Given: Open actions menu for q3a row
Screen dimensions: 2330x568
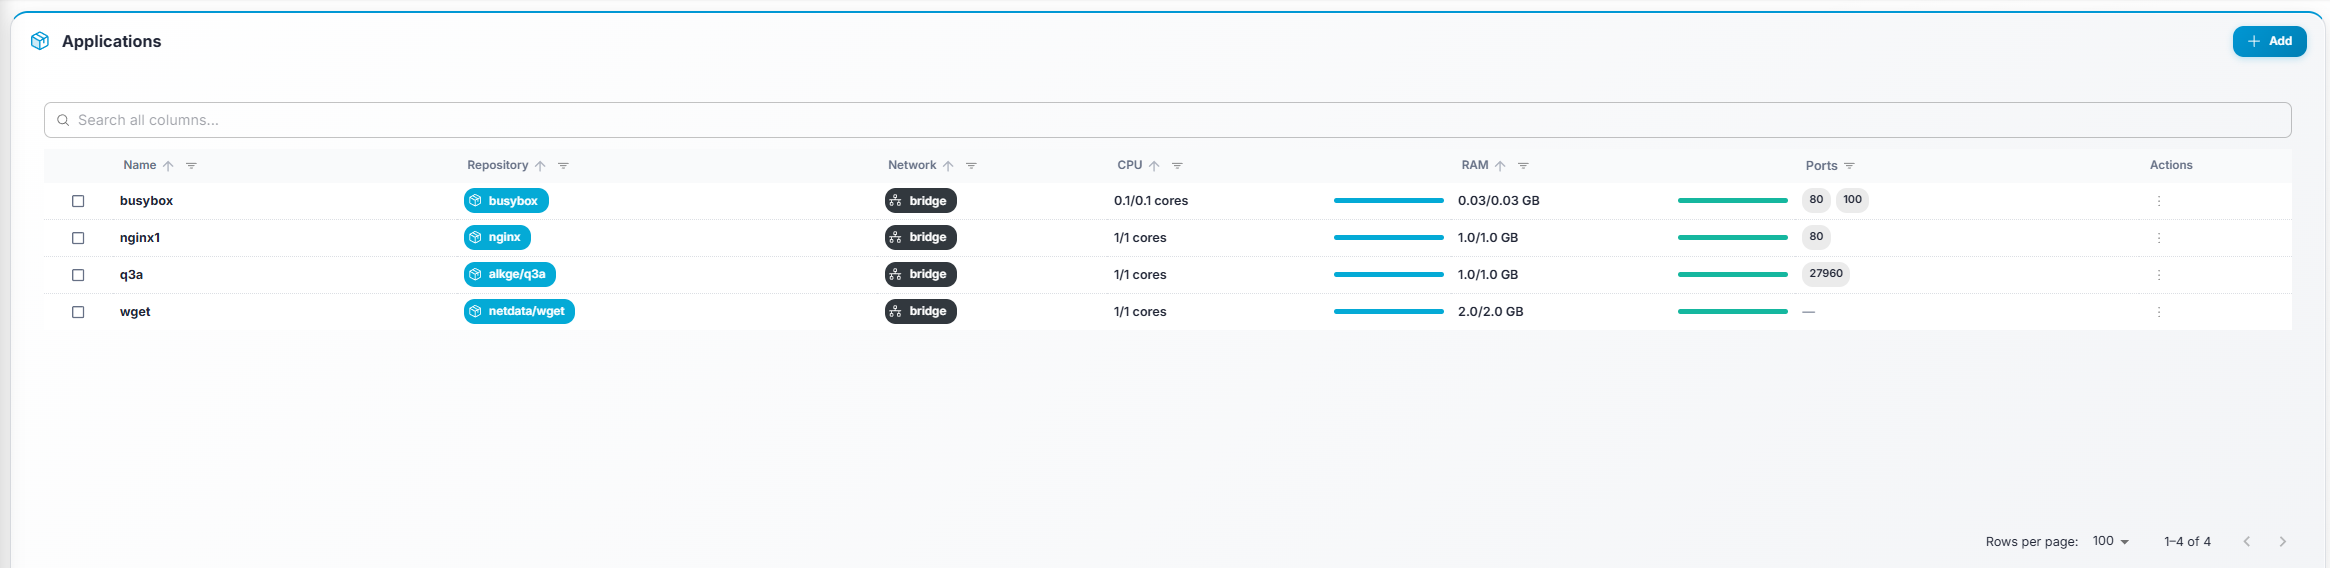Looking at the screenshot, I should [x=2159, y=275].
